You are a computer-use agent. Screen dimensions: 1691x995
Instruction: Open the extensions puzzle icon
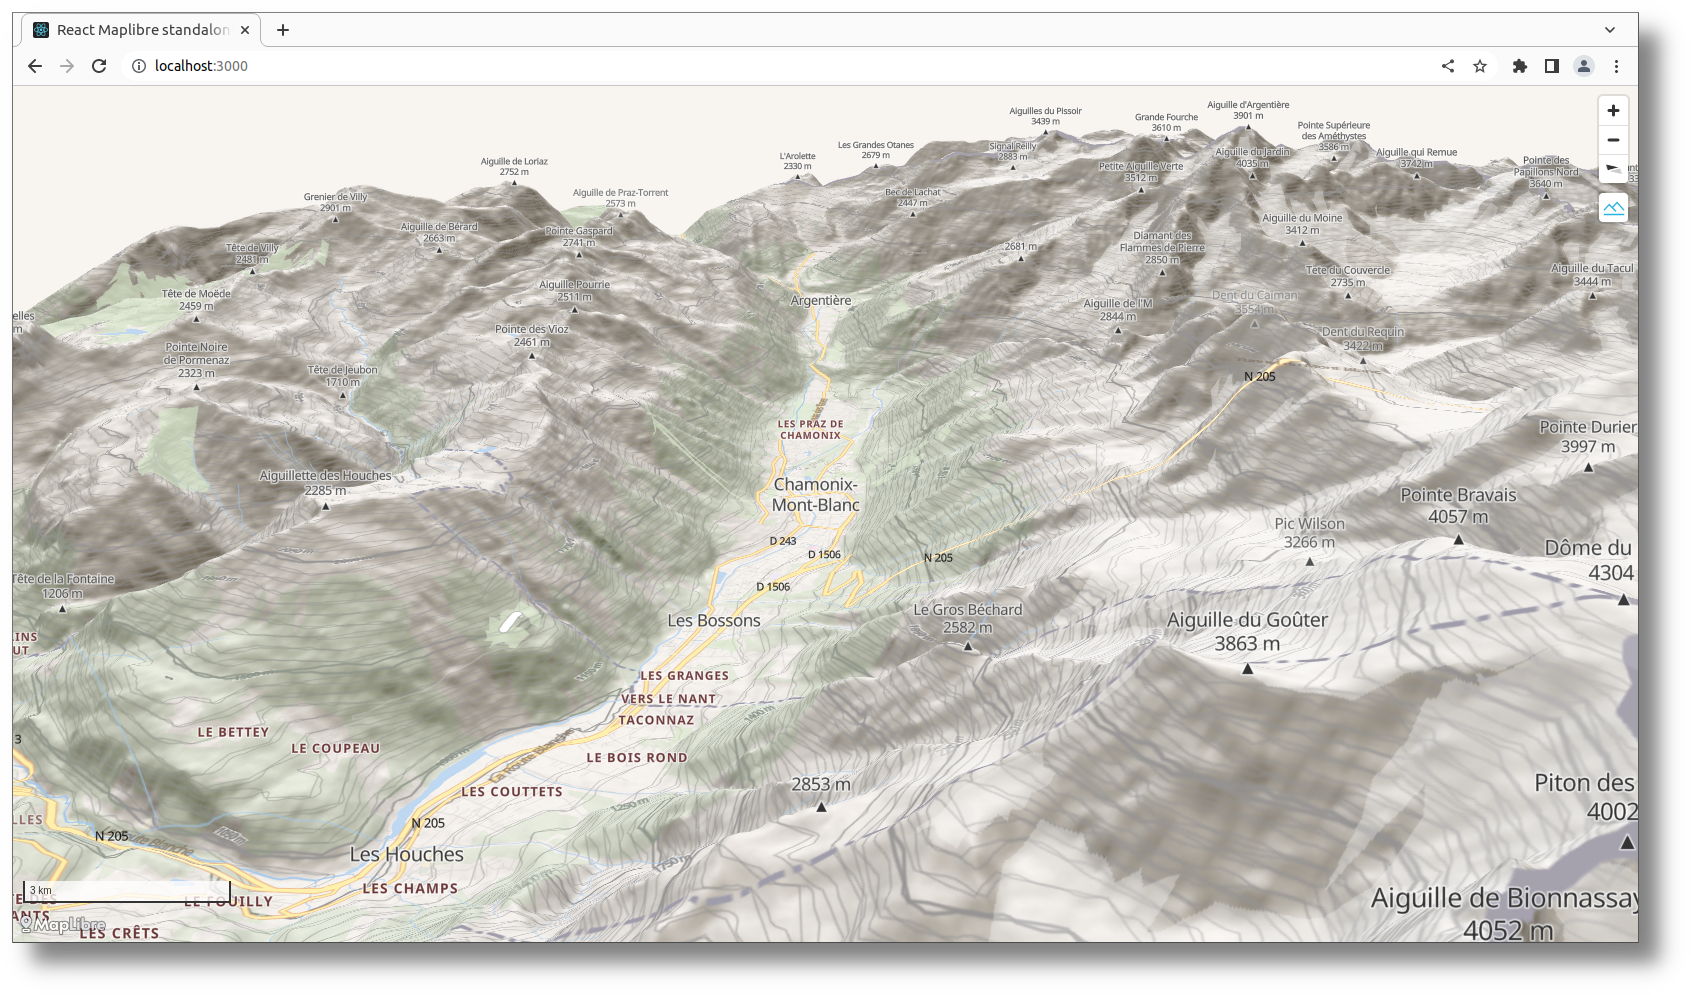tap(1520, 66)
